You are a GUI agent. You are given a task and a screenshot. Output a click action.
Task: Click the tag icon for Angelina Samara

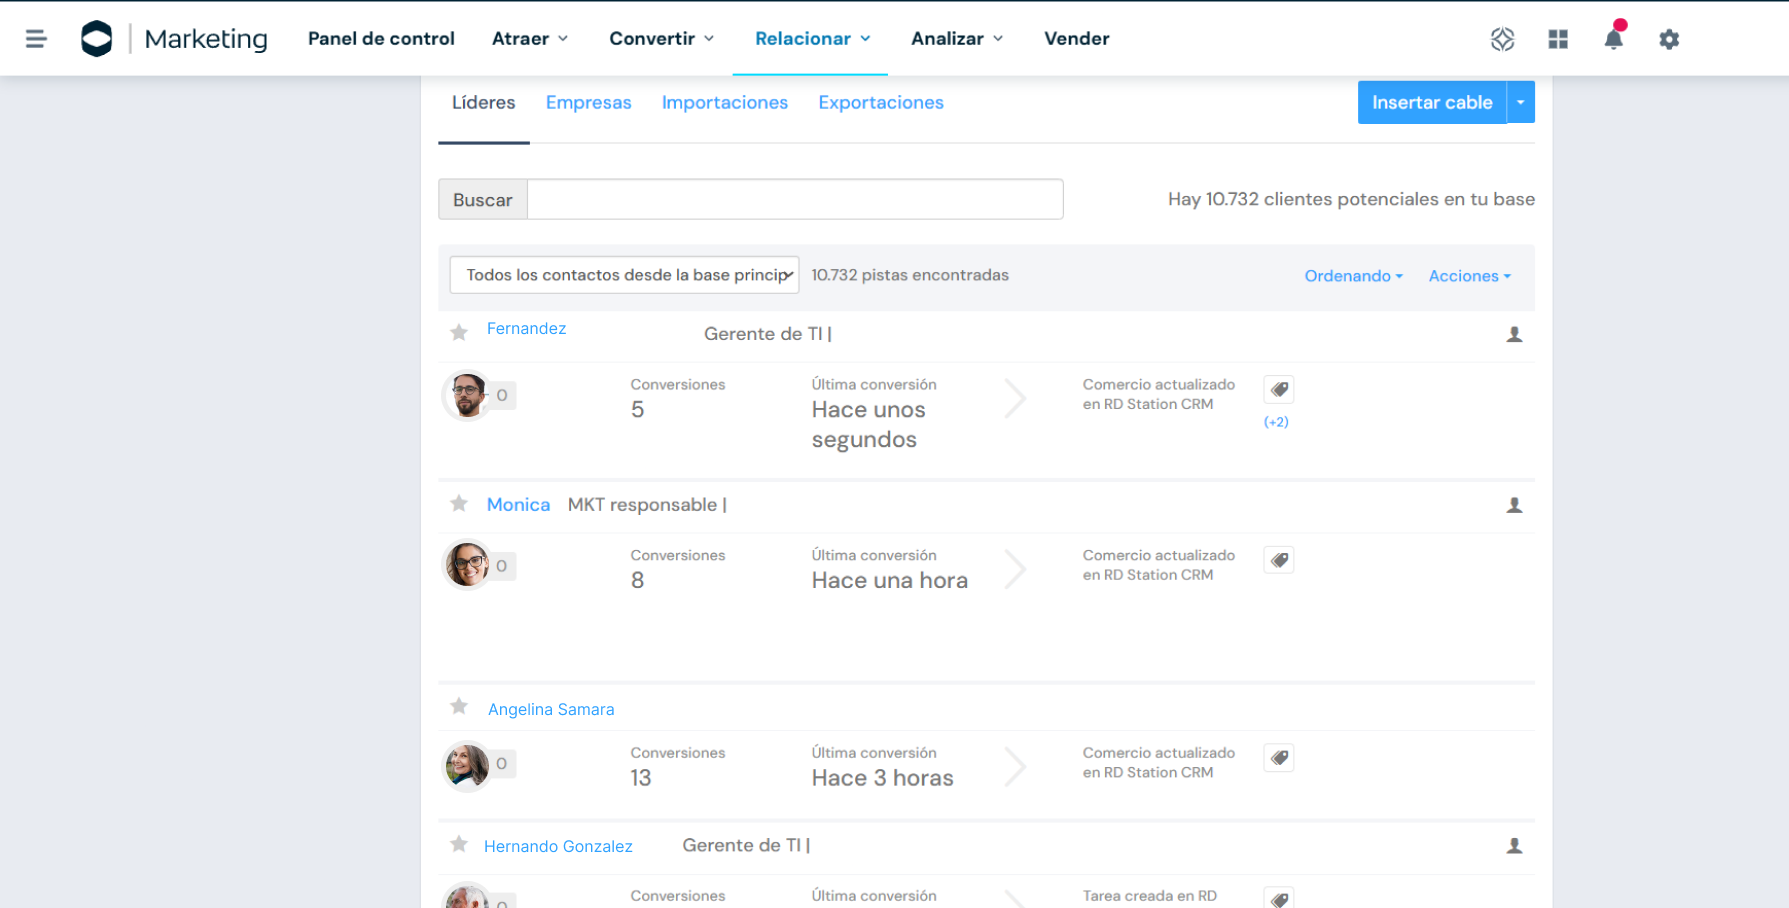point(1279,758)
